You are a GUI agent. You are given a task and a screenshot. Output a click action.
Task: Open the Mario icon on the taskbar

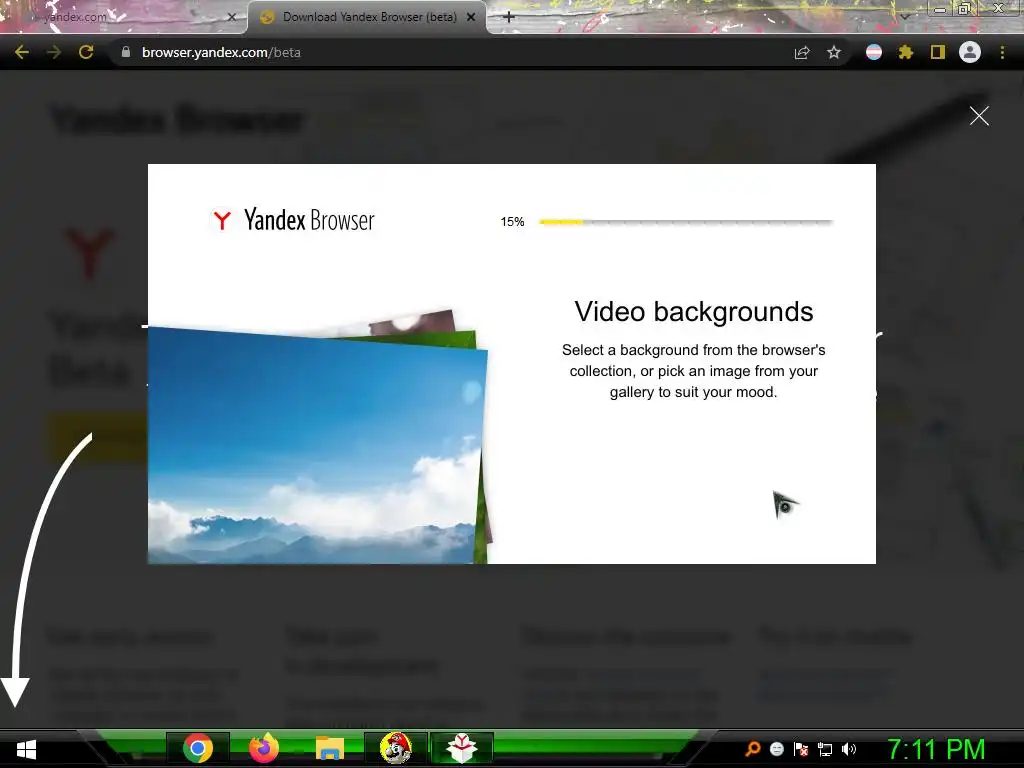[396, 748]
